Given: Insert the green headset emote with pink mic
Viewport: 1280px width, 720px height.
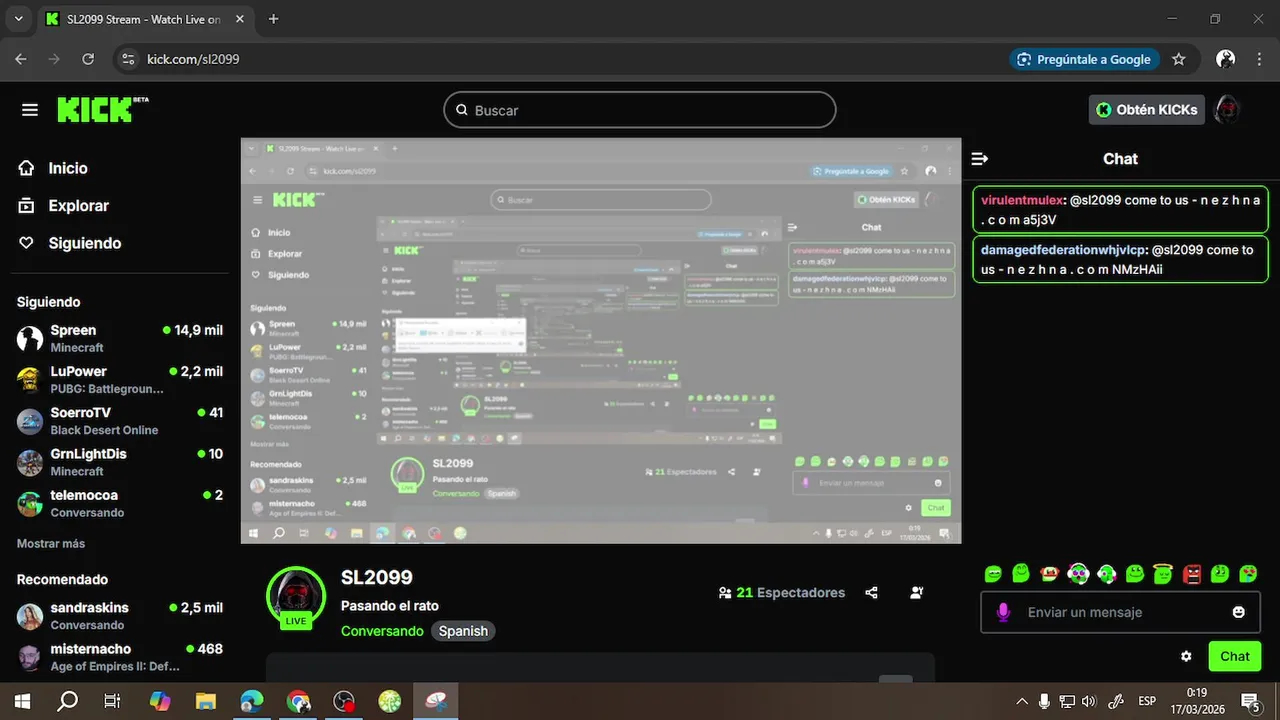Looking at the screenshot, I should coord(1106,574).
